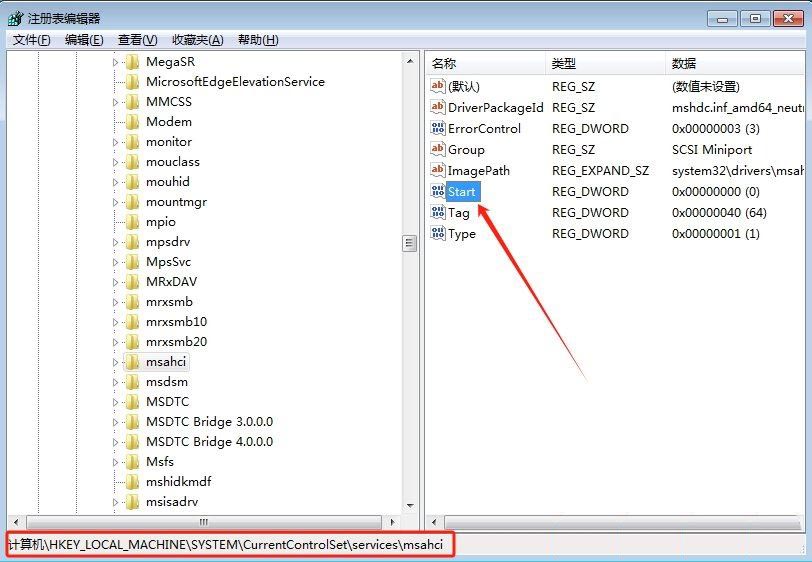Open the 收藏夹(A) menu
The width and height of the screenshot is (812, 562).
pyautogui.click(x=197, y=40)
